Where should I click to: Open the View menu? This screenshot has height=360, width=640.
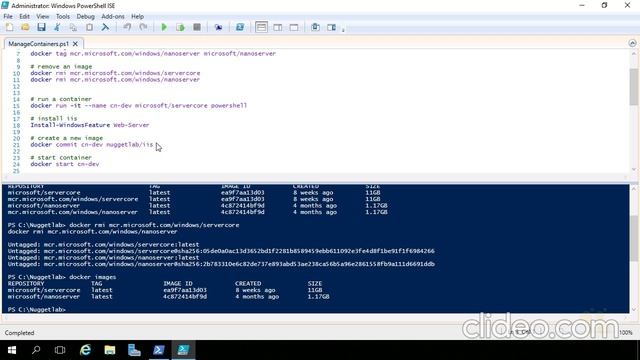coord(42,16)
